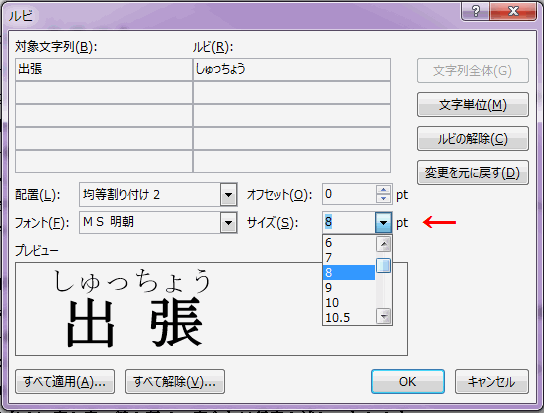Click the 変更を元に戻す(D) button
544x413 pixels.
tap(473, 172)
